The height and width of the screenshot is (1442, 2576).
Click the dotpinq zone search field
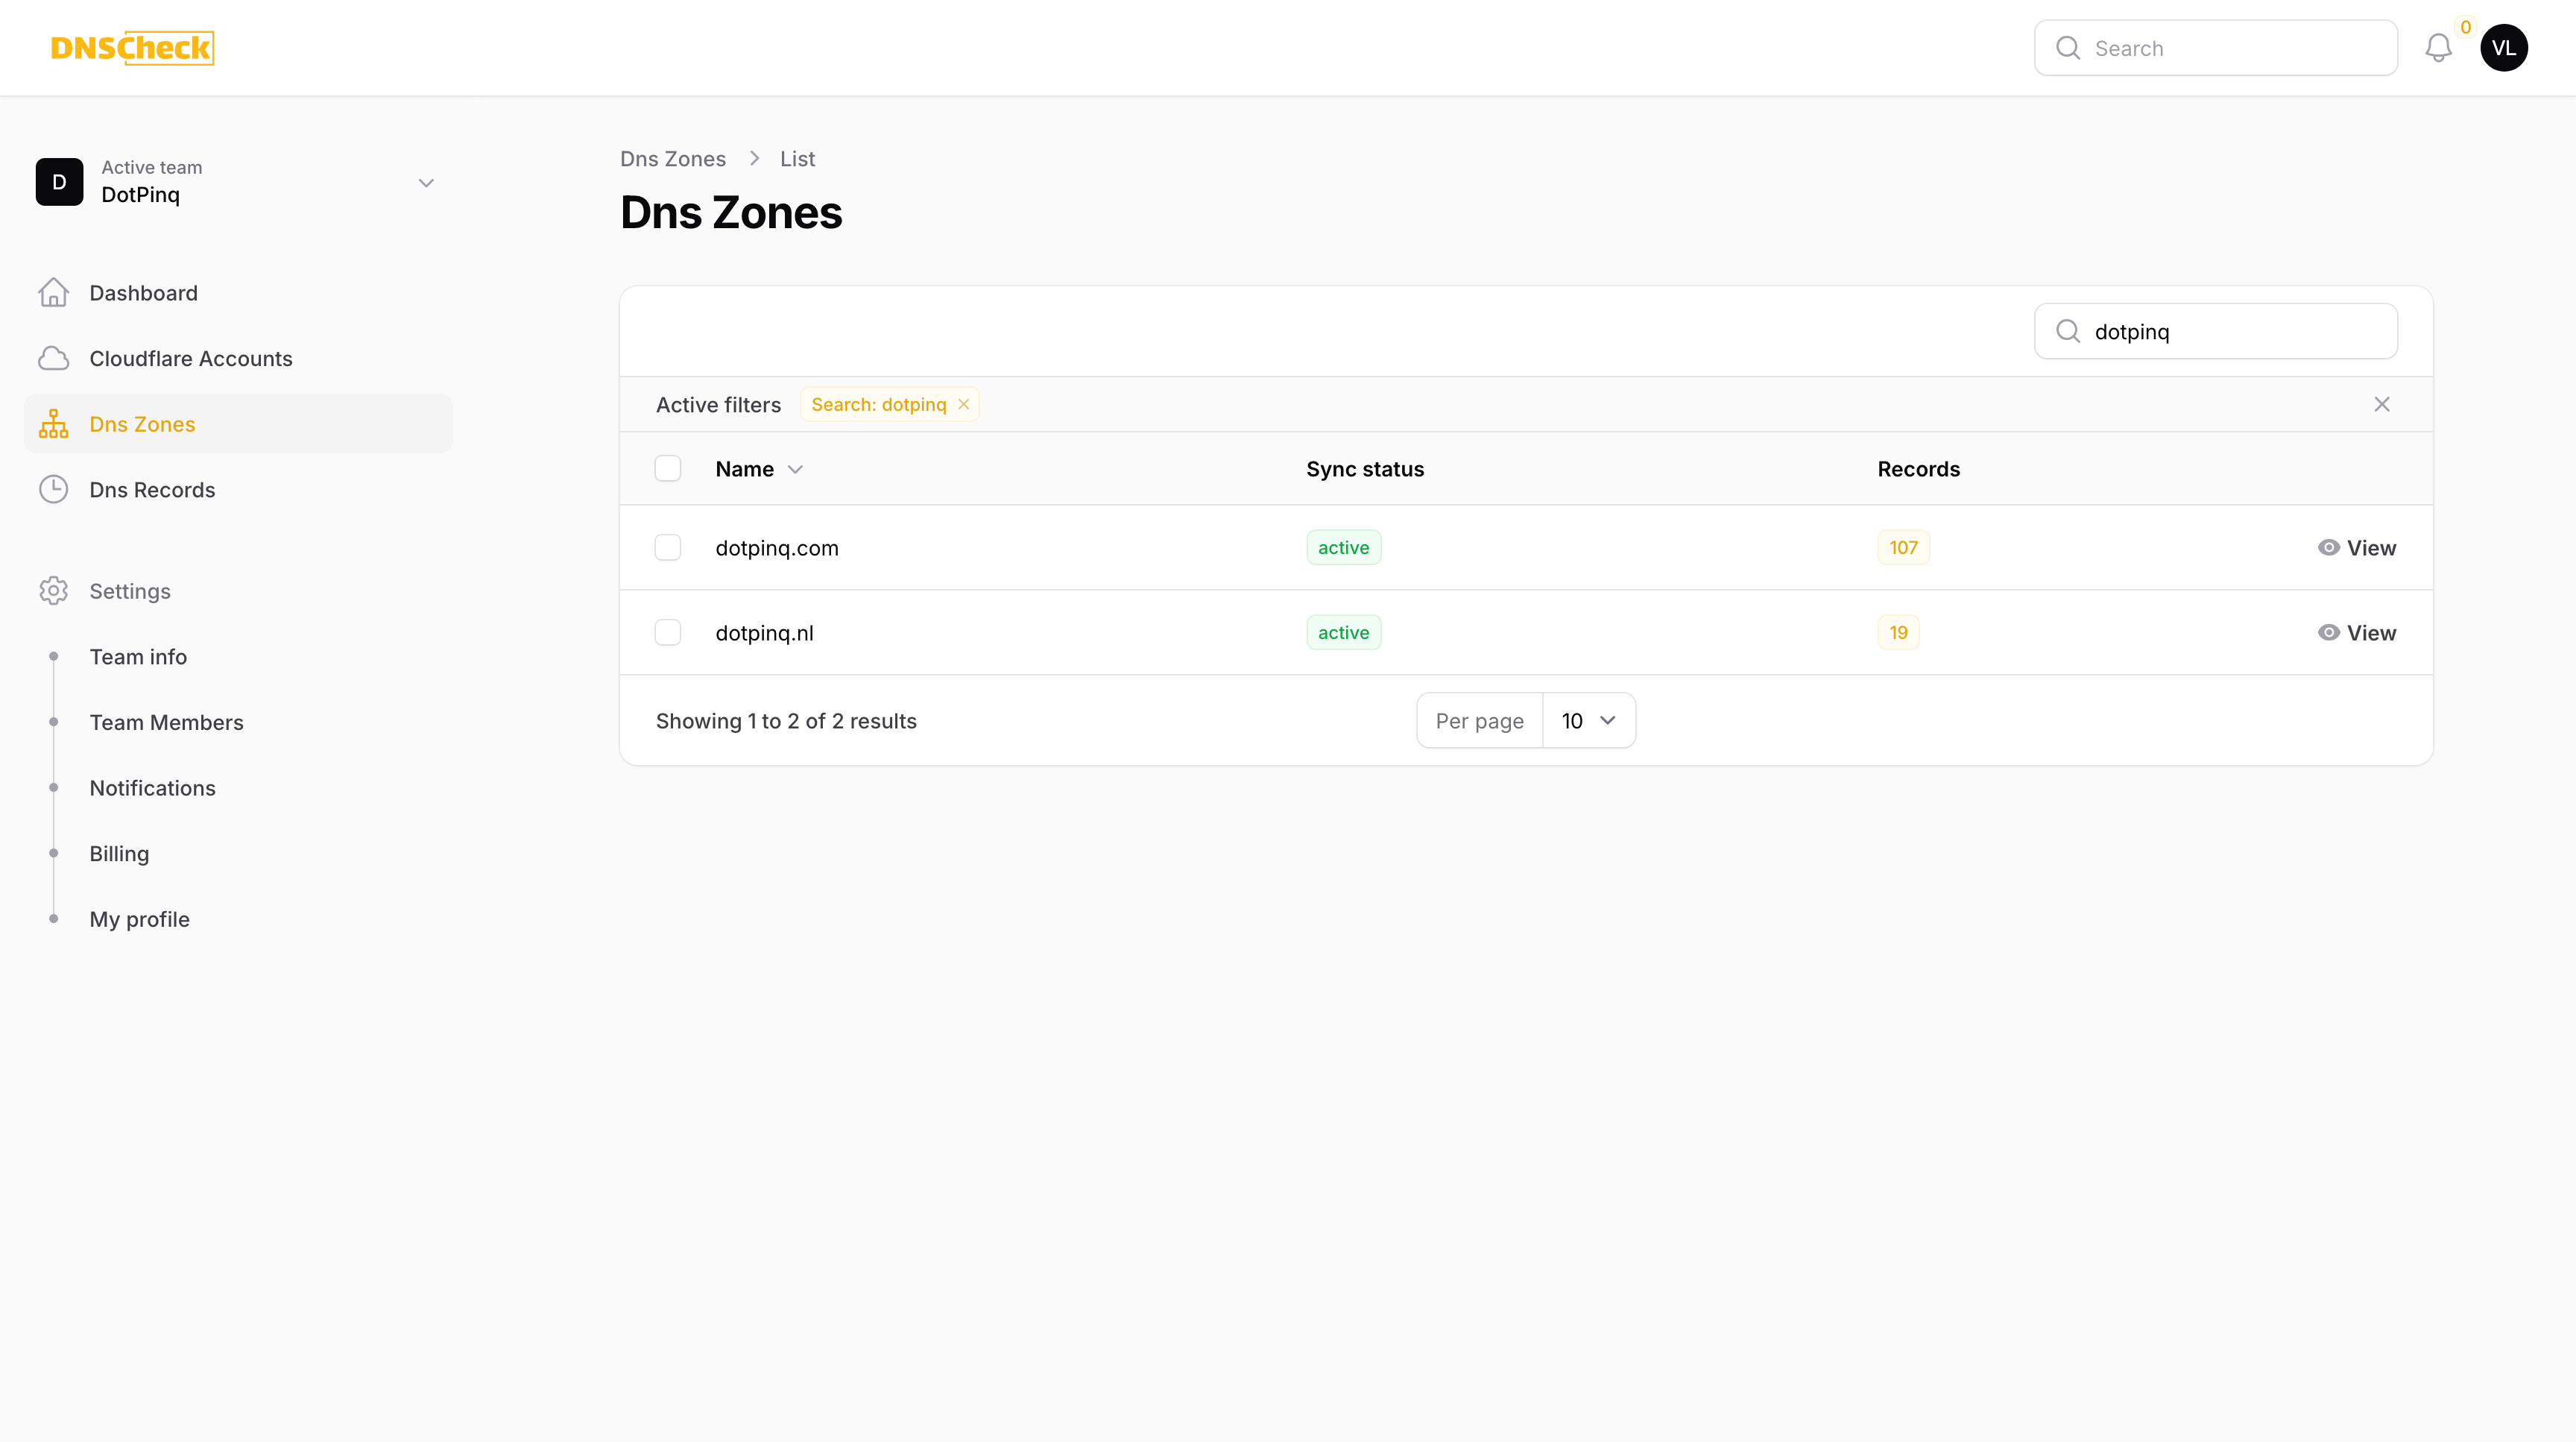click(x=2216, y=331)
